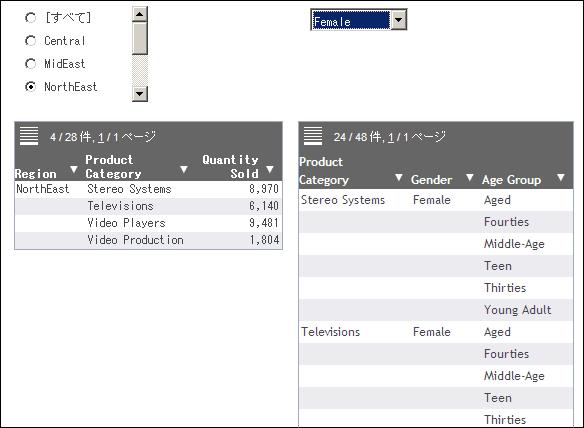Click the 1,804 quantity value
Image resolution: width=584 pixels, height=428 pixels.
[264, 240]
